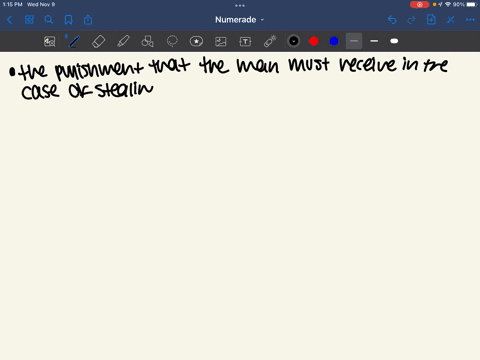Open the three-dot more options menu
The width and height of the screenshot is (480, 360).
pyautogui.click(x=470, y=20)
